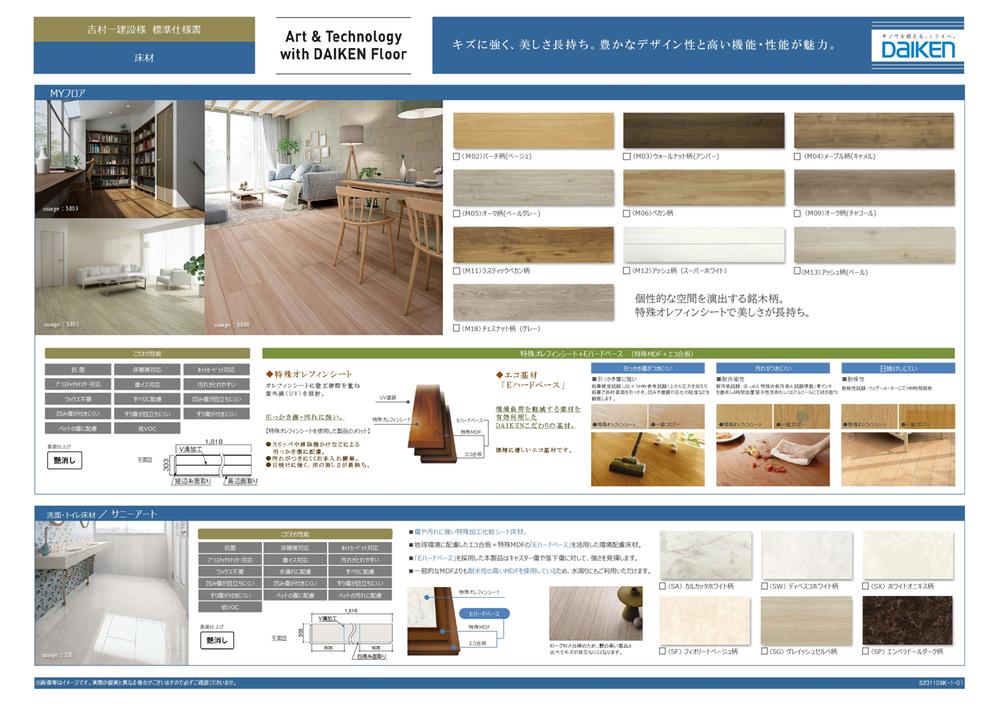This screenshot has width=999, height=707.
Task: Click the 引っかき傷がつきにくい blue label
Action: (648, 368)
